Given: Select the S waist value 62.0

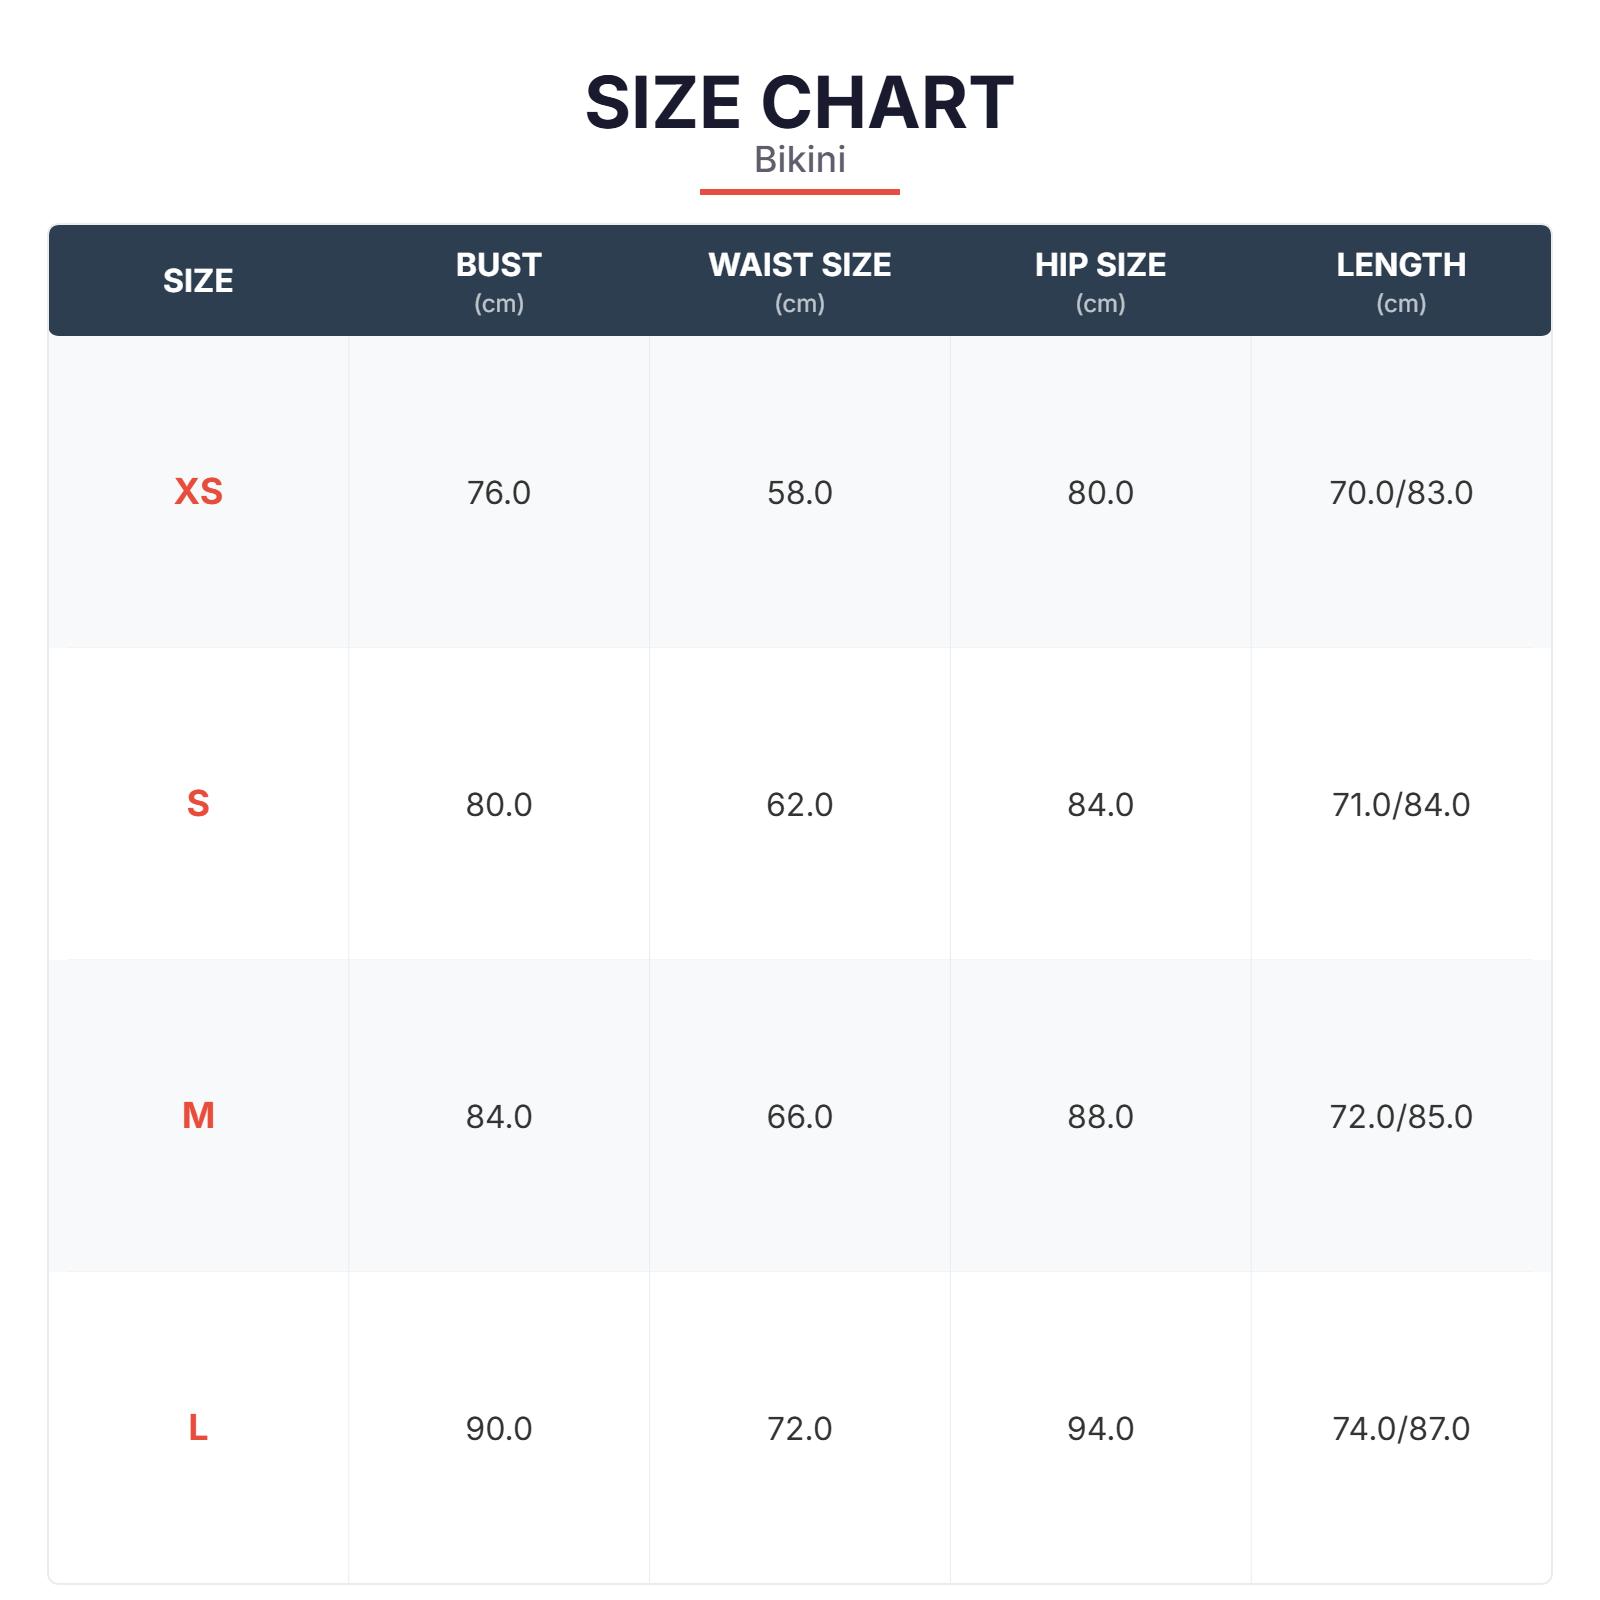Looking at the screenshot, I should pyautogui.click(x=799, y=805).
